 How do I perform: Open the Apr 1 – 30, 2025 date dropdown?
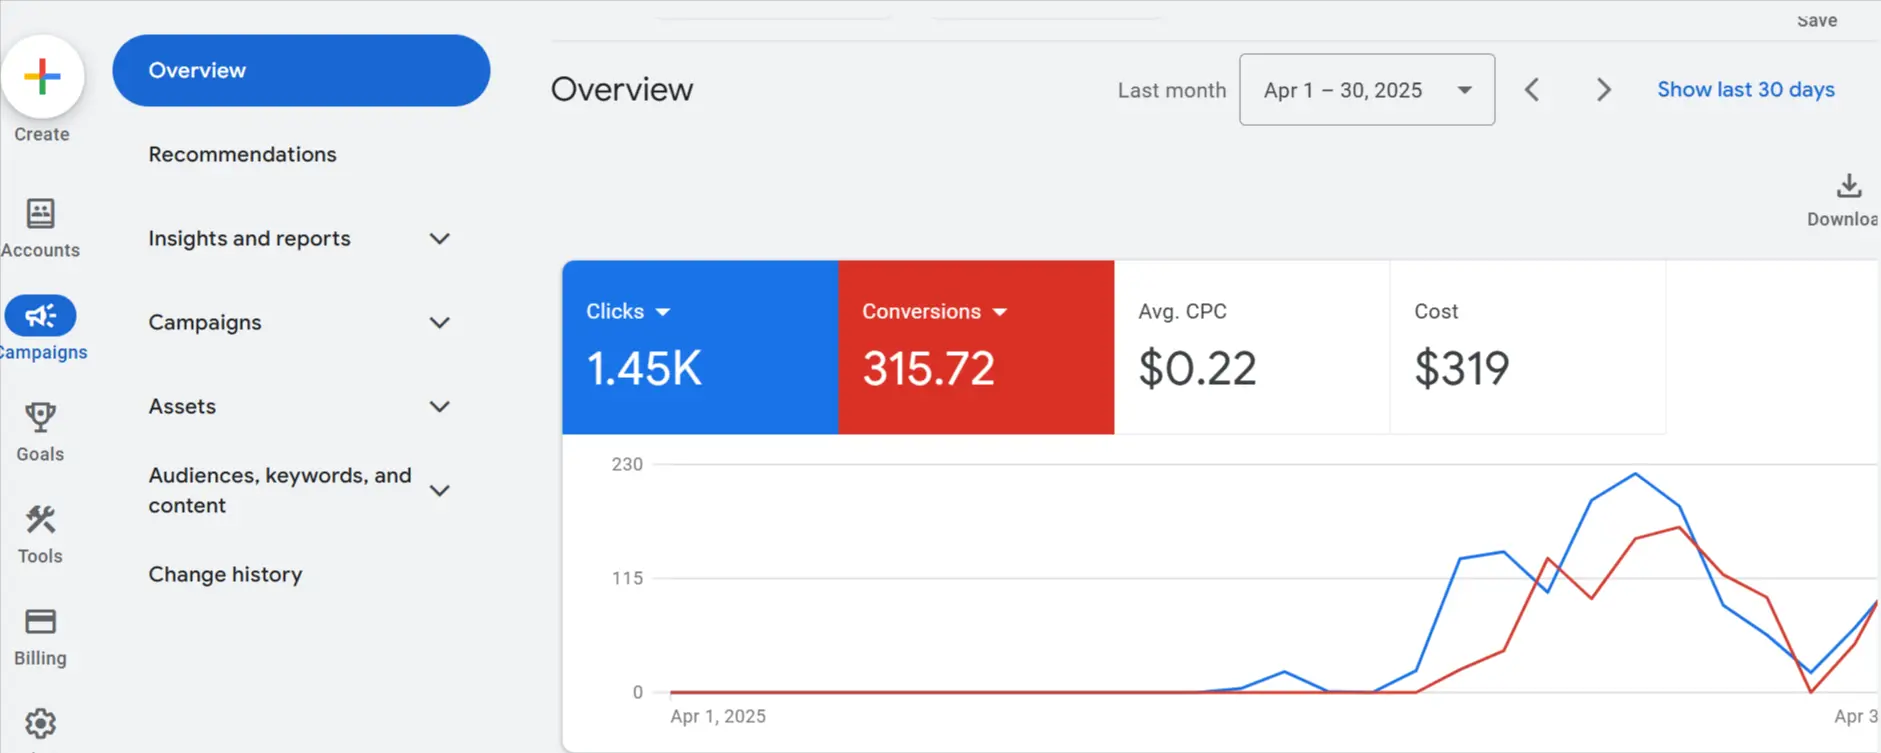(x=1366, y=90)
